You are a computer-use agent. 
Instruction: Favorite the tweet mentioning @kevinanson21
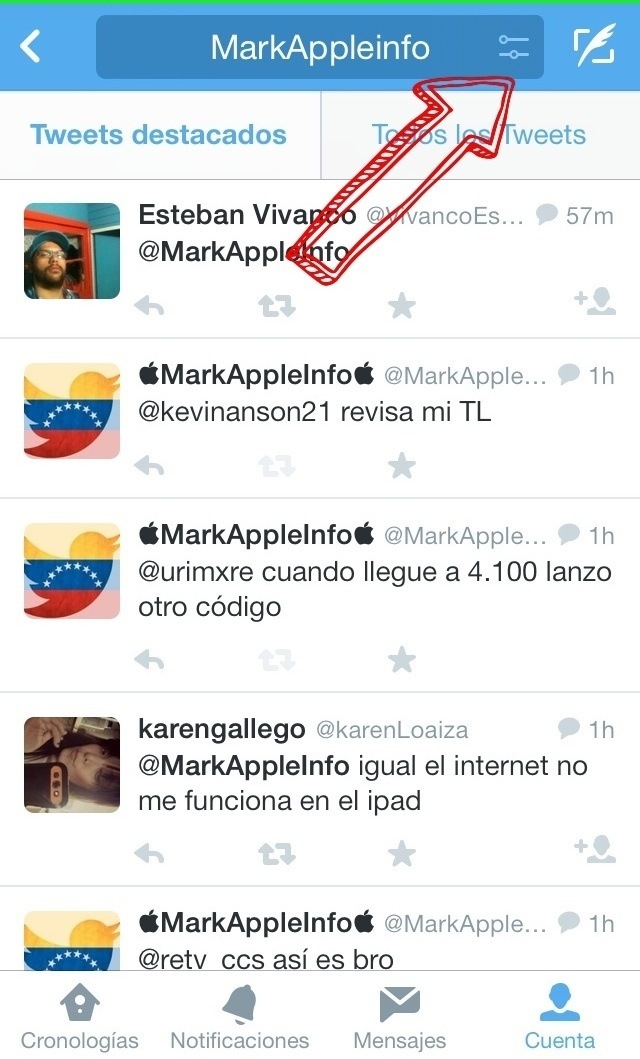[x=402, y=465]
